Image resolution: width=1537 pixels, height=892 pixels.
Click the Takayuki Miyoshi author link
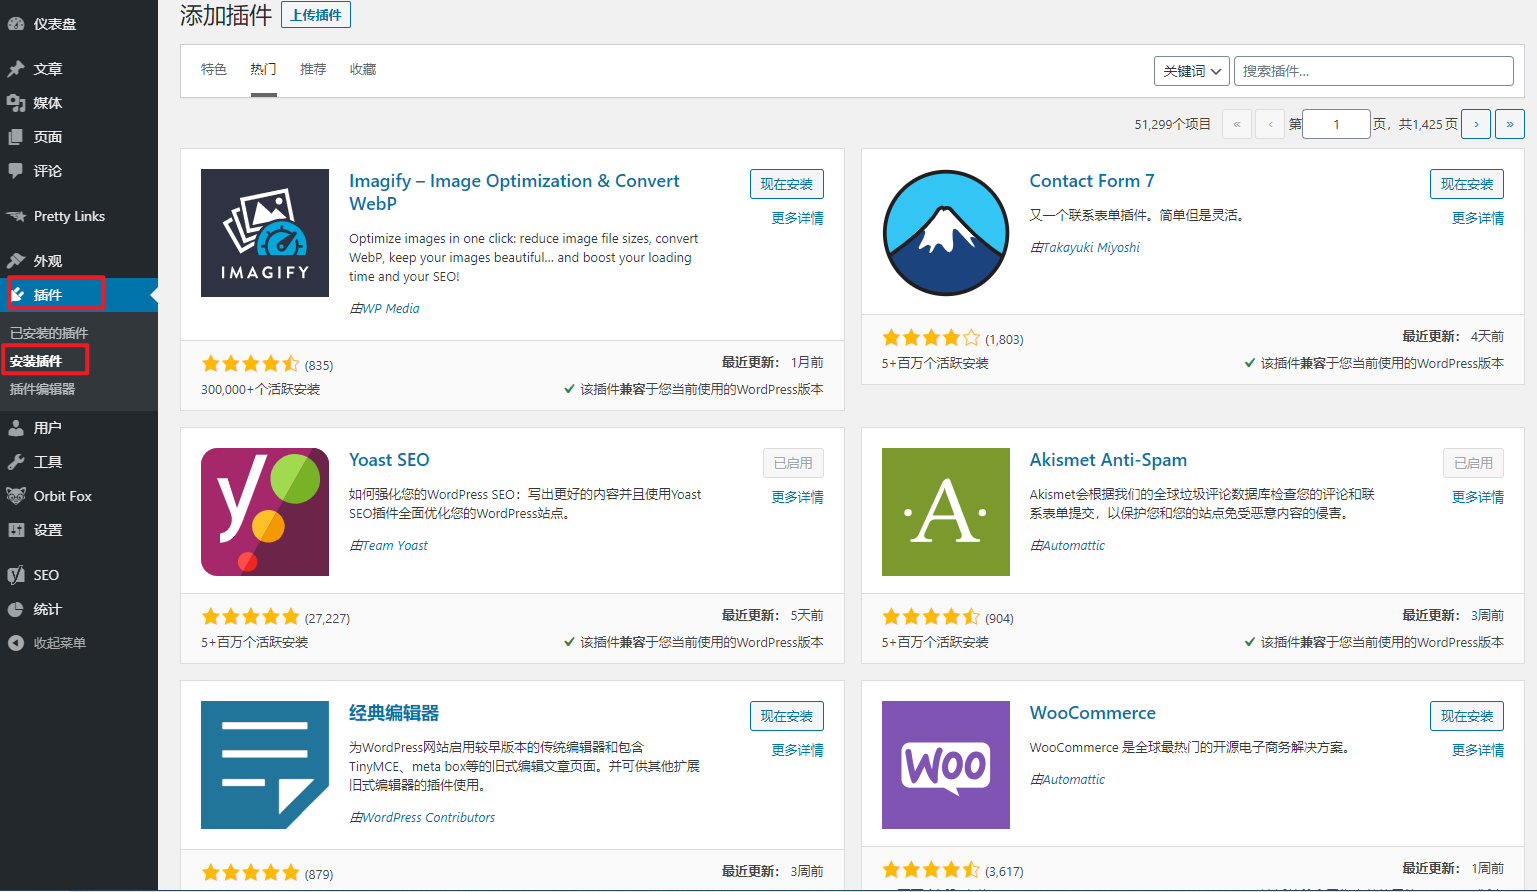[x=1091, y=248]
